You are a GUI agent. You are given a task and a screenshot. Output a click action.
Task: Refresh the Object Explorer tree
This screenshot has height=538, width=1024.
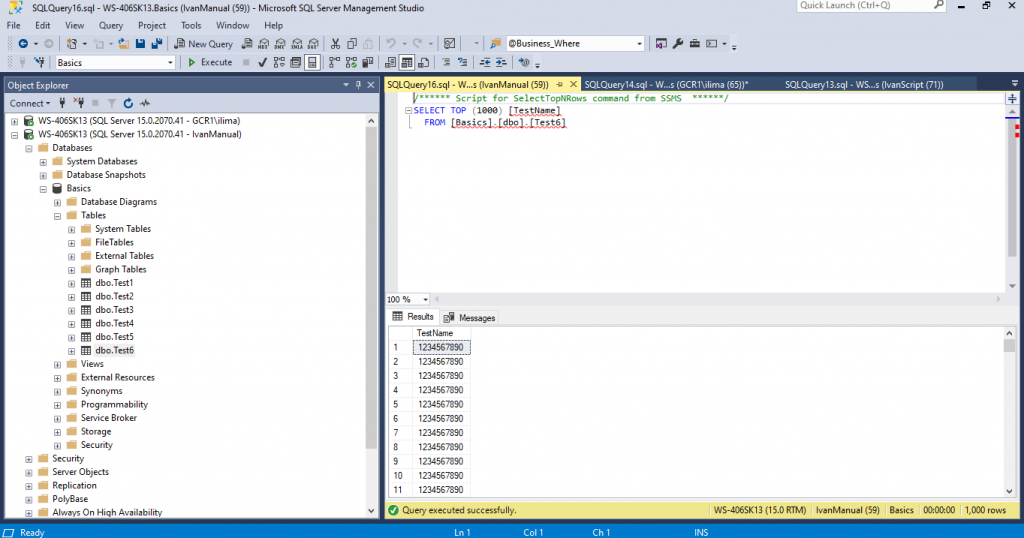click(x=128, y=103)
